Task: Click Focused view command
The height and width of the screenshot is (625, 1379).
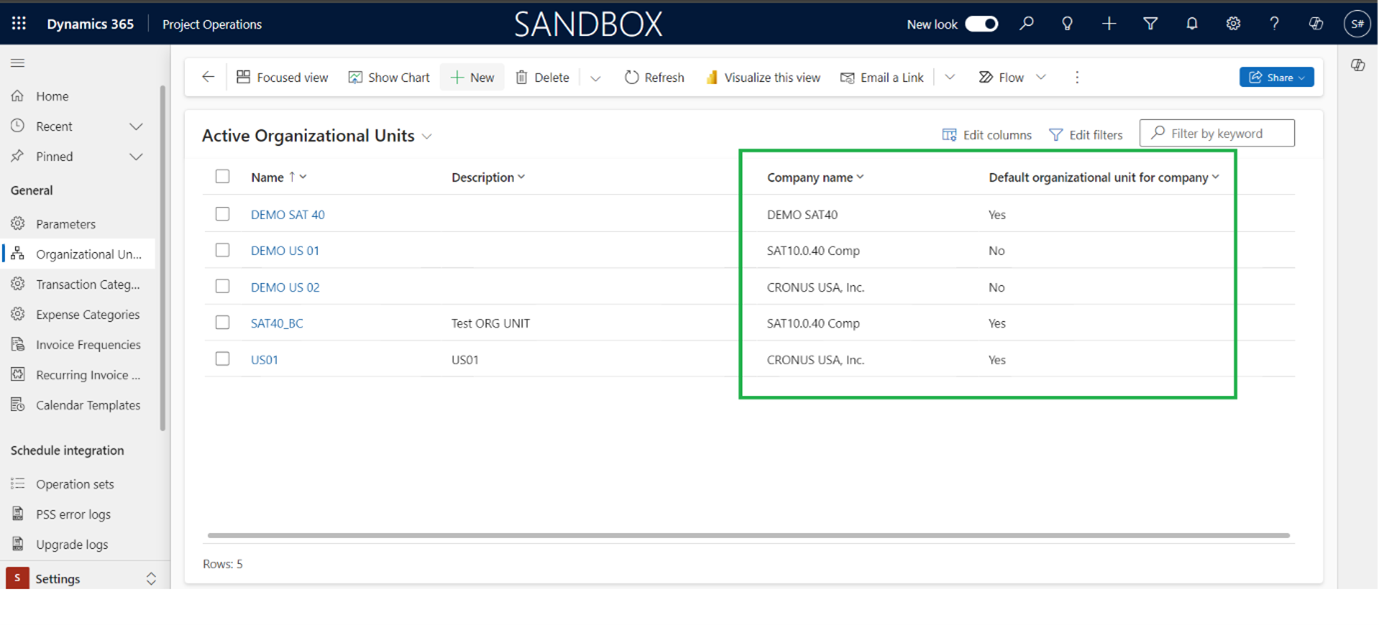Action: click(282, 77)
